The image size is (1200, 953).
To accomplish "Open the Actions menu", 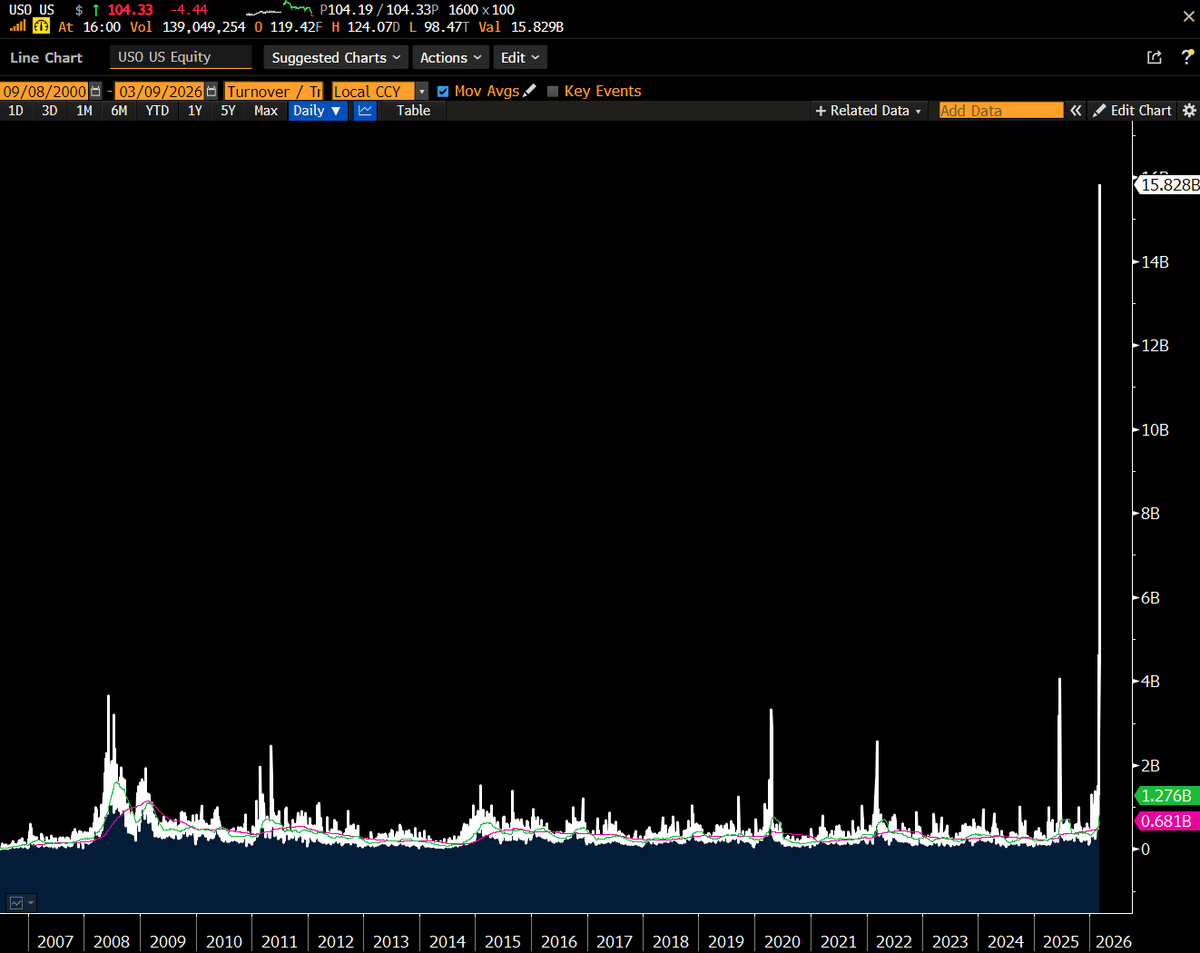I will click(x=449, y=57).
